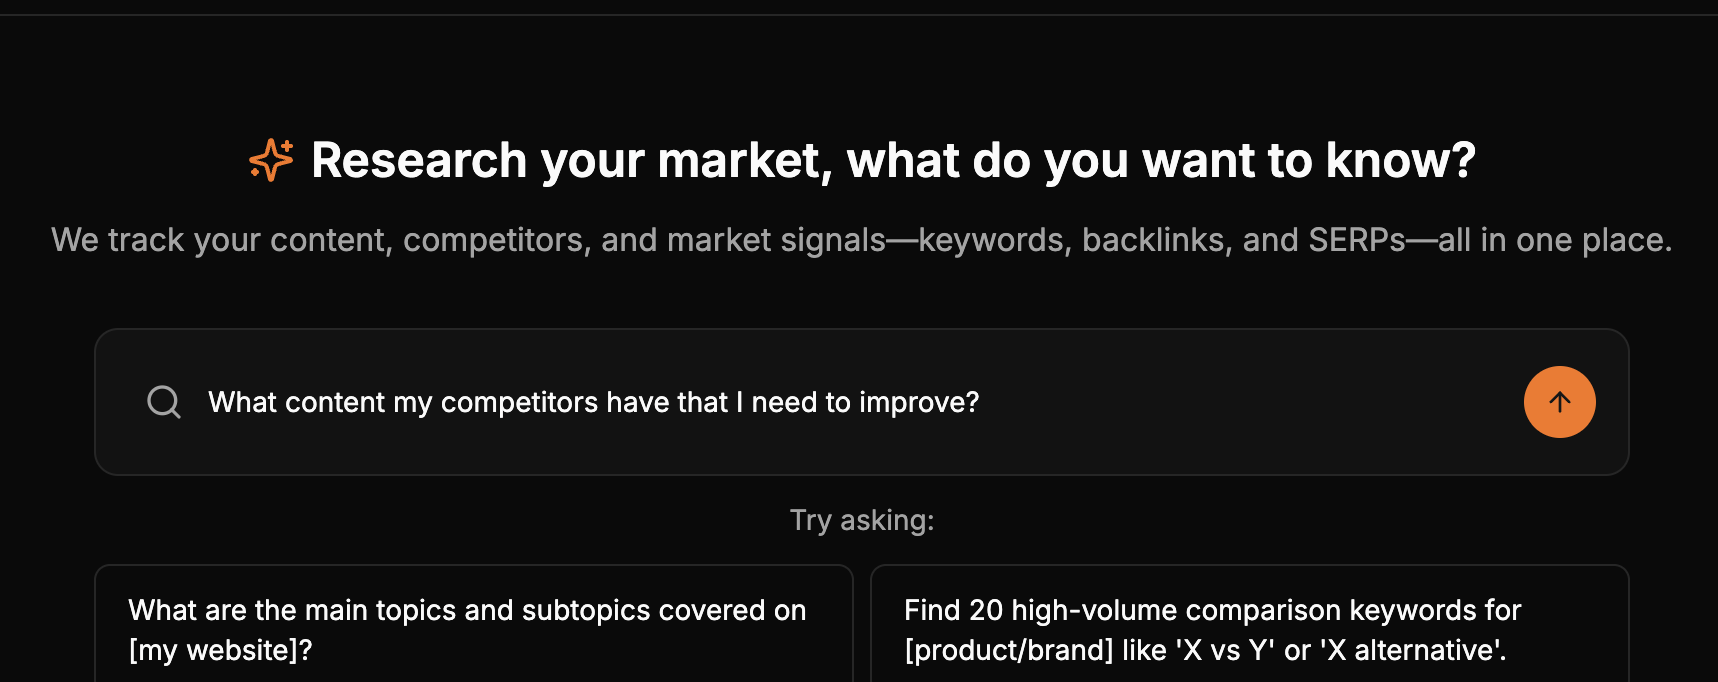Click "We track your content" in the subtitle
Screen dimensions: 1718x682
[x=220, y=240]
